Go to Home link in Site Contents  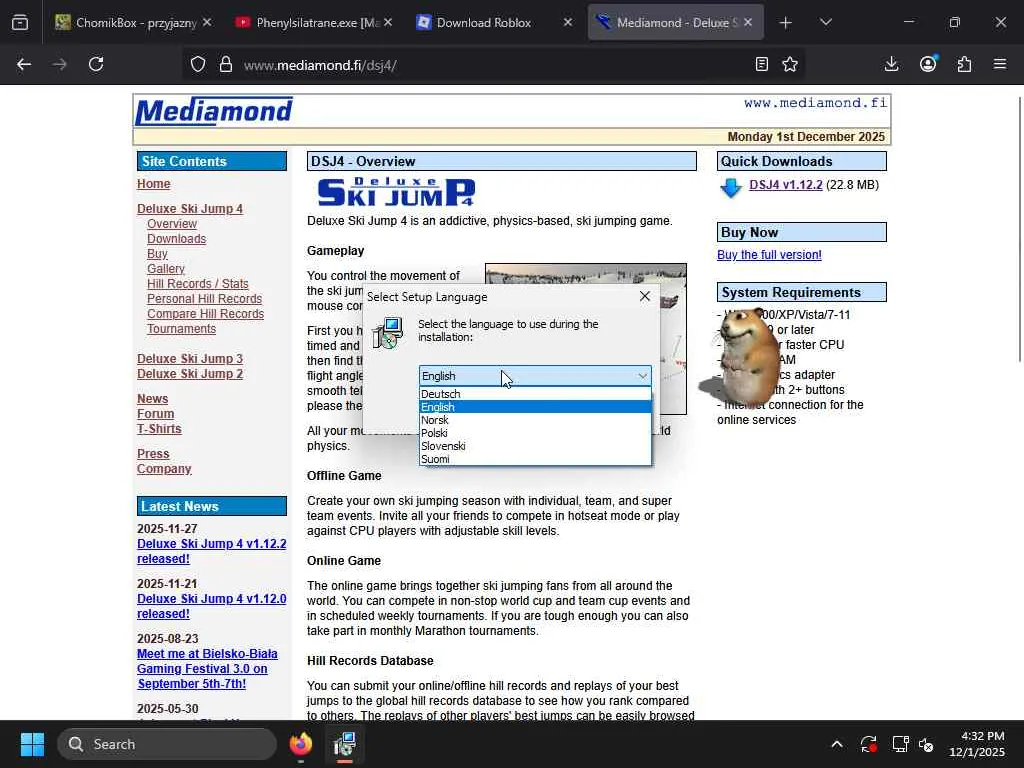pos(153,184)
